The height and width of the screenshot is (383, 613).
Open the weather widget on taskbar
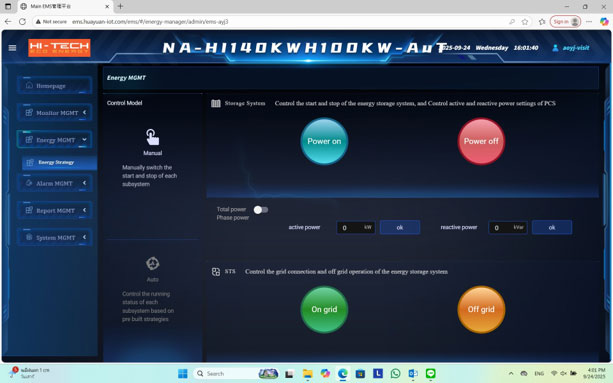coord(30,373)
